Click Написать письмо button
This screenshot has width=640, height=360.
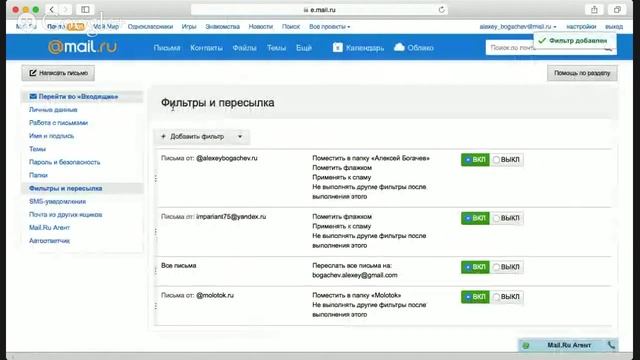click(x=58, y=73)
